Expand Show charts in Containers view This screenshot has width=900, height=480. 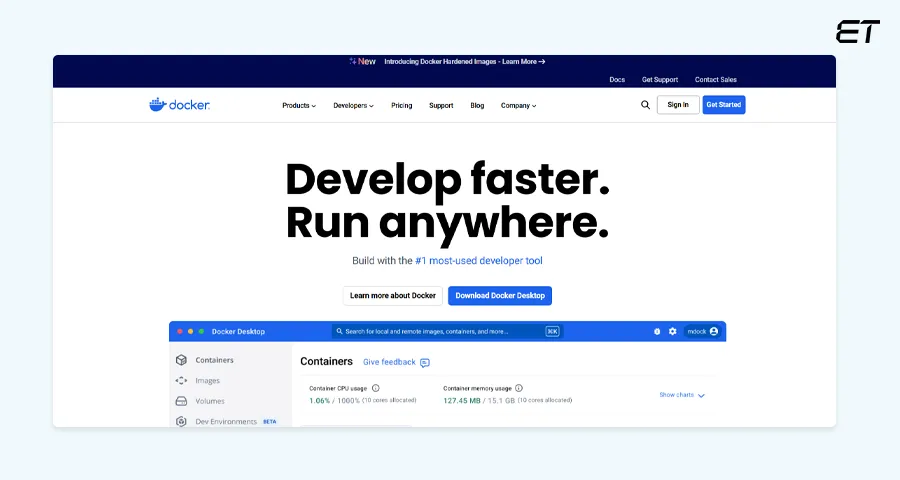pyautogui.click(x=682, y=395)
